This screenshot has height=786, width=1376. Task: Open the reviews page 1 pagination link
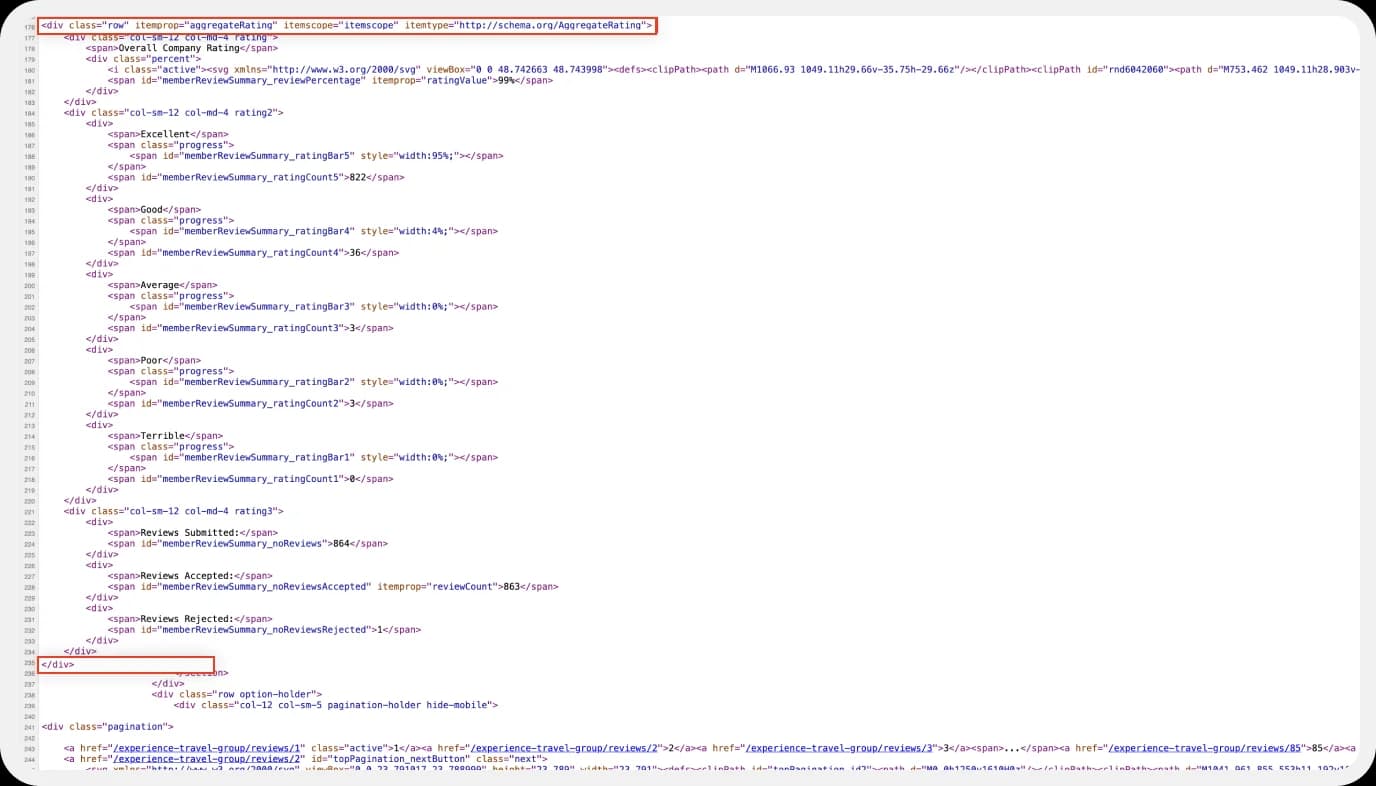204,747
